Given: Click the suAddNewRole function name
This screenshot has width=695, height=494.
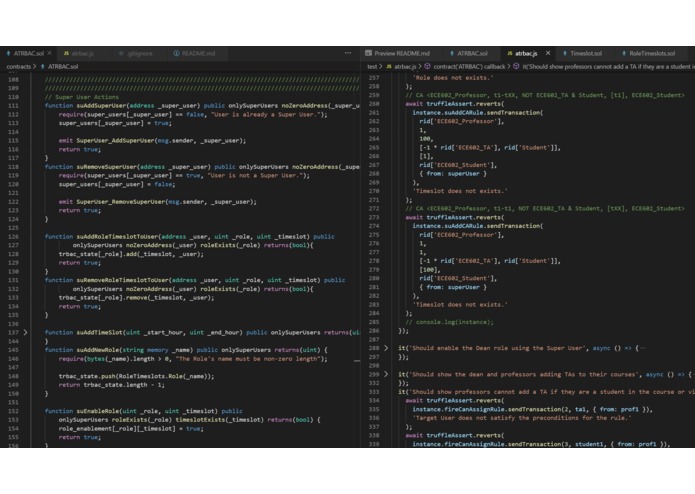Looking at the screenshot, I should 98,350.
